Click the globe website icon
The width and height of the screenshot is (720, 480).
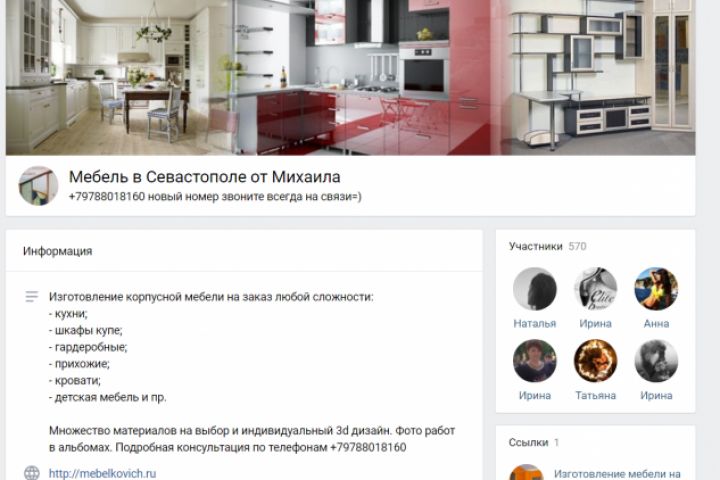coord(32,473)
